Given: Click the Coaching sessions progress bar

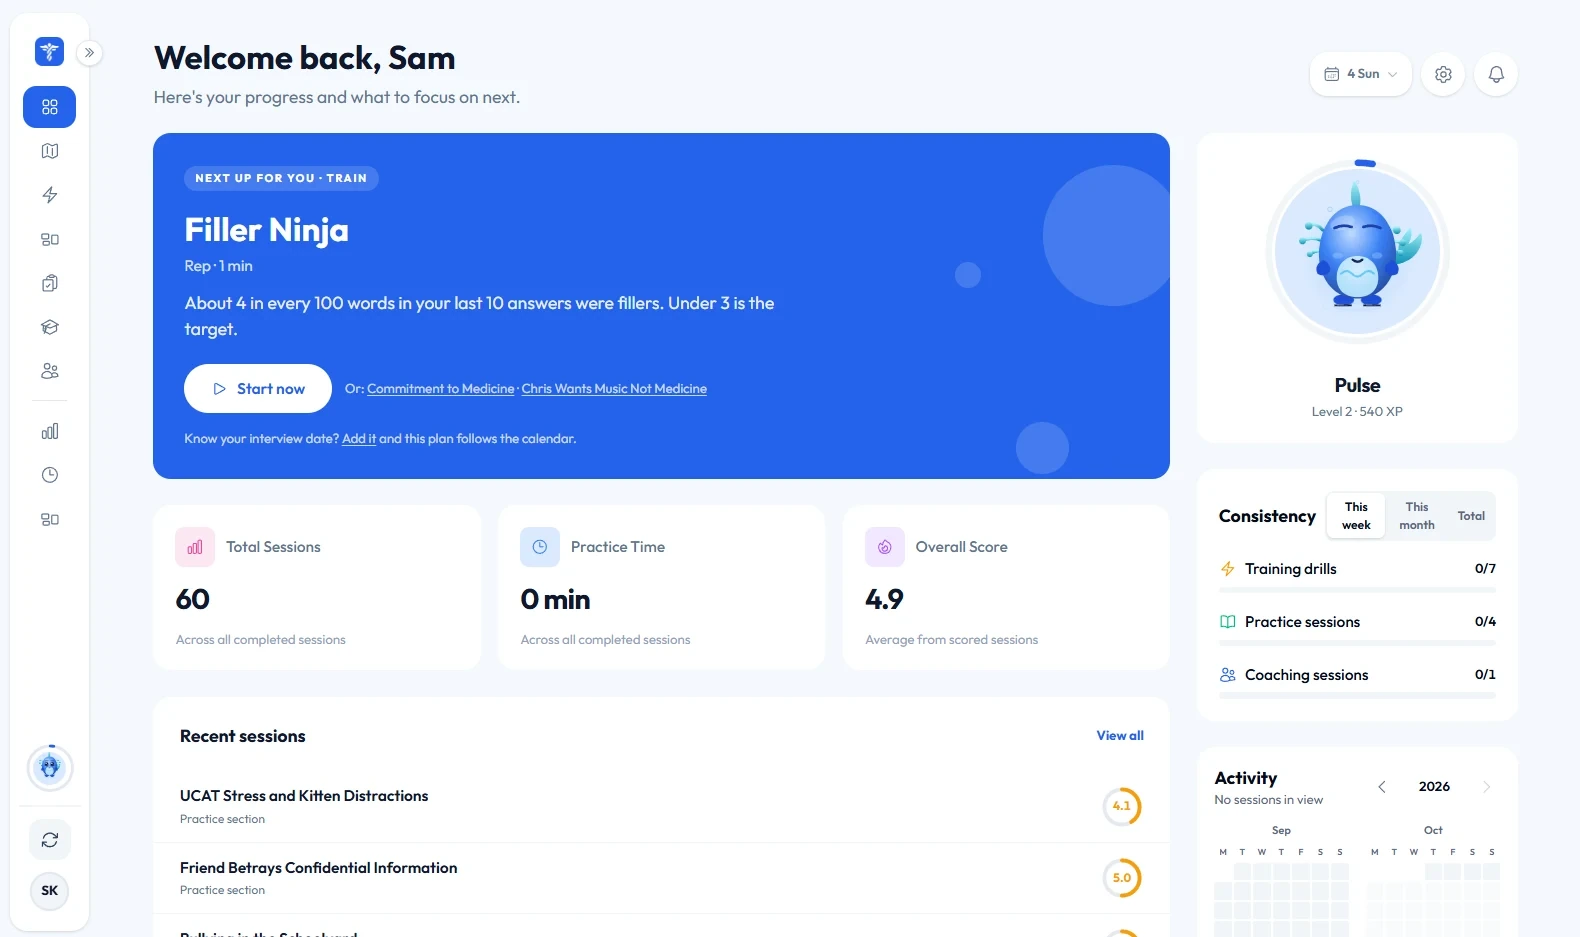Looking at the screenshot, I should [1358, 696].
